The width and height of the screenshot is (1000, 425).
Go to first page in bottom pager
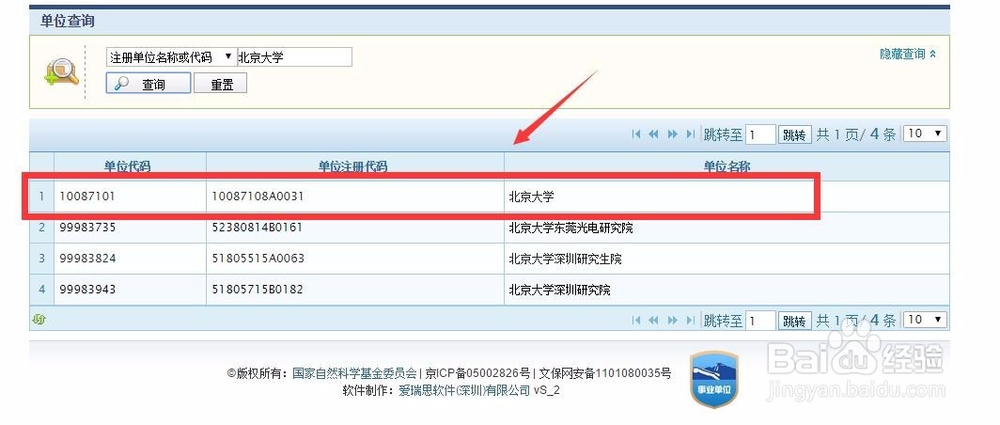pyautogui.click(x=635, y=320)
